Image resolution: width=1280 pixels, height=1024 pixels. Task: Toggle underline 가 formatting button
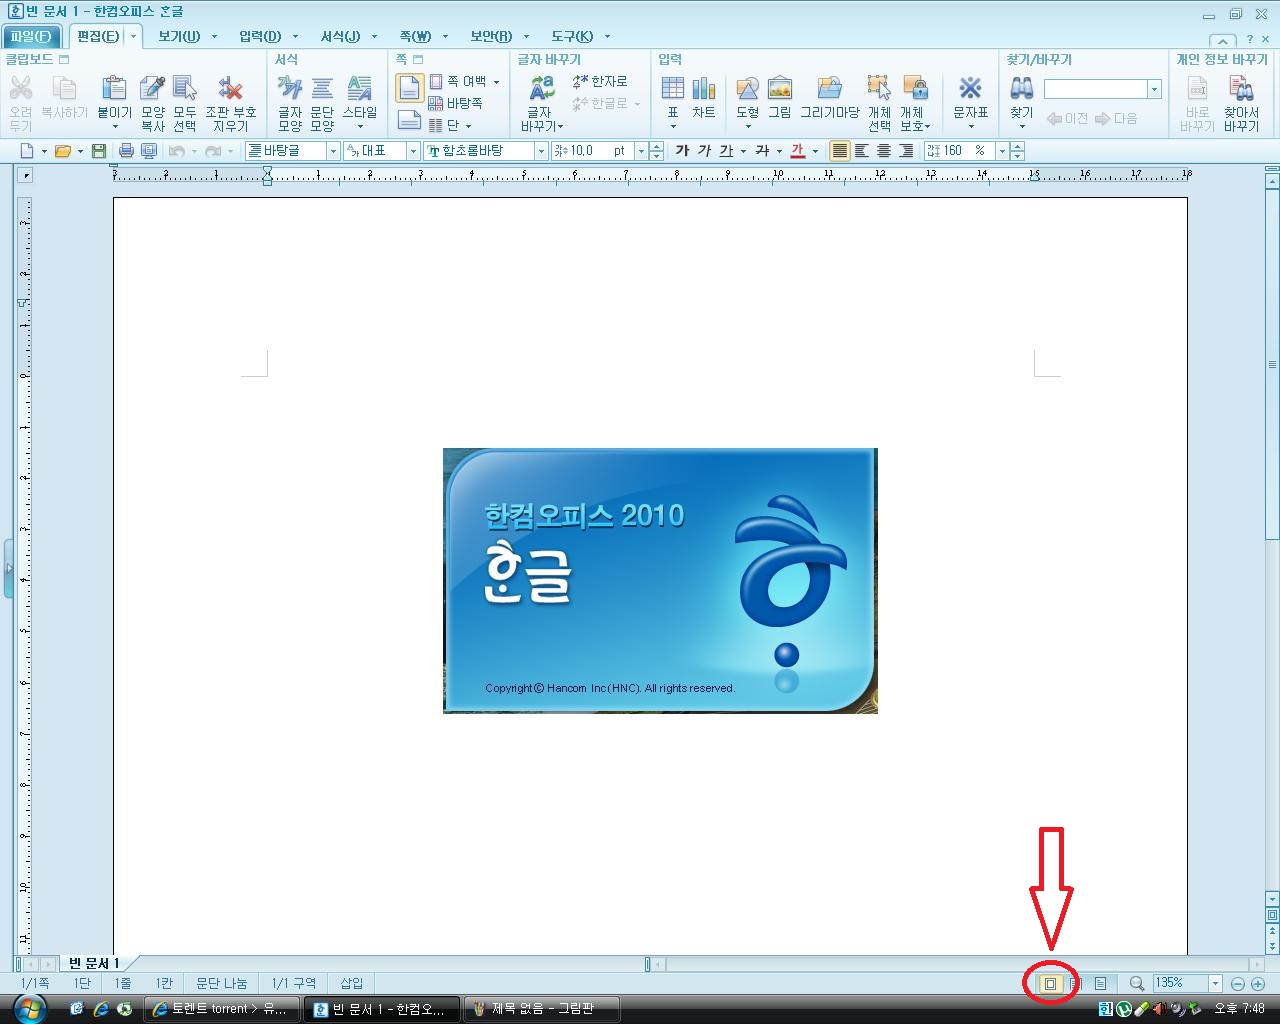726,151
